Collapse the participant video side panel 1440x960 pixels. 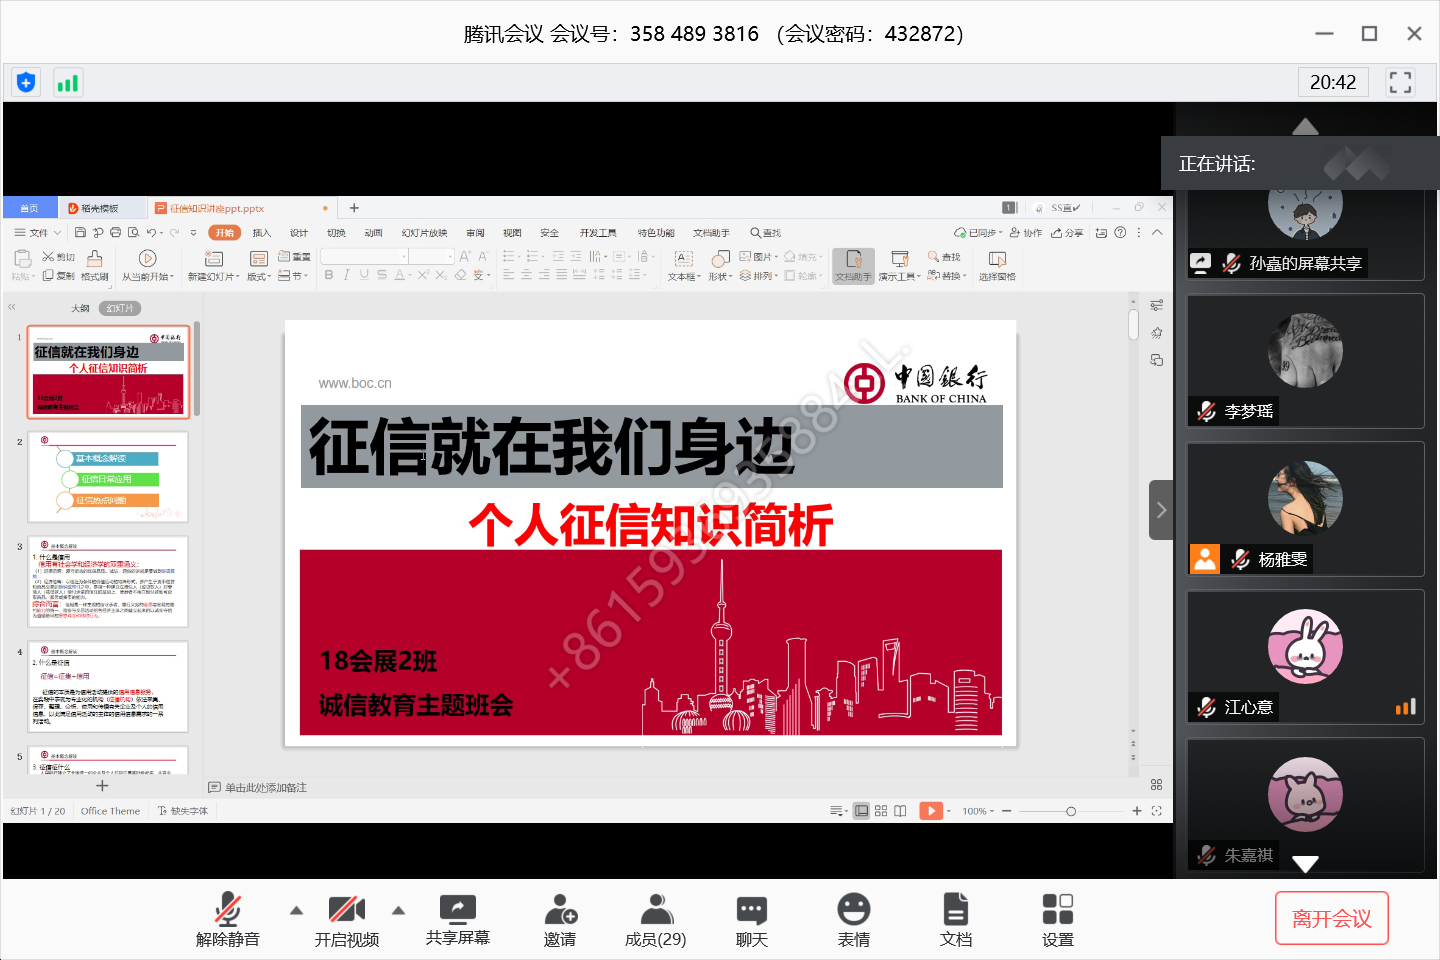click(x=1161, y=510)
